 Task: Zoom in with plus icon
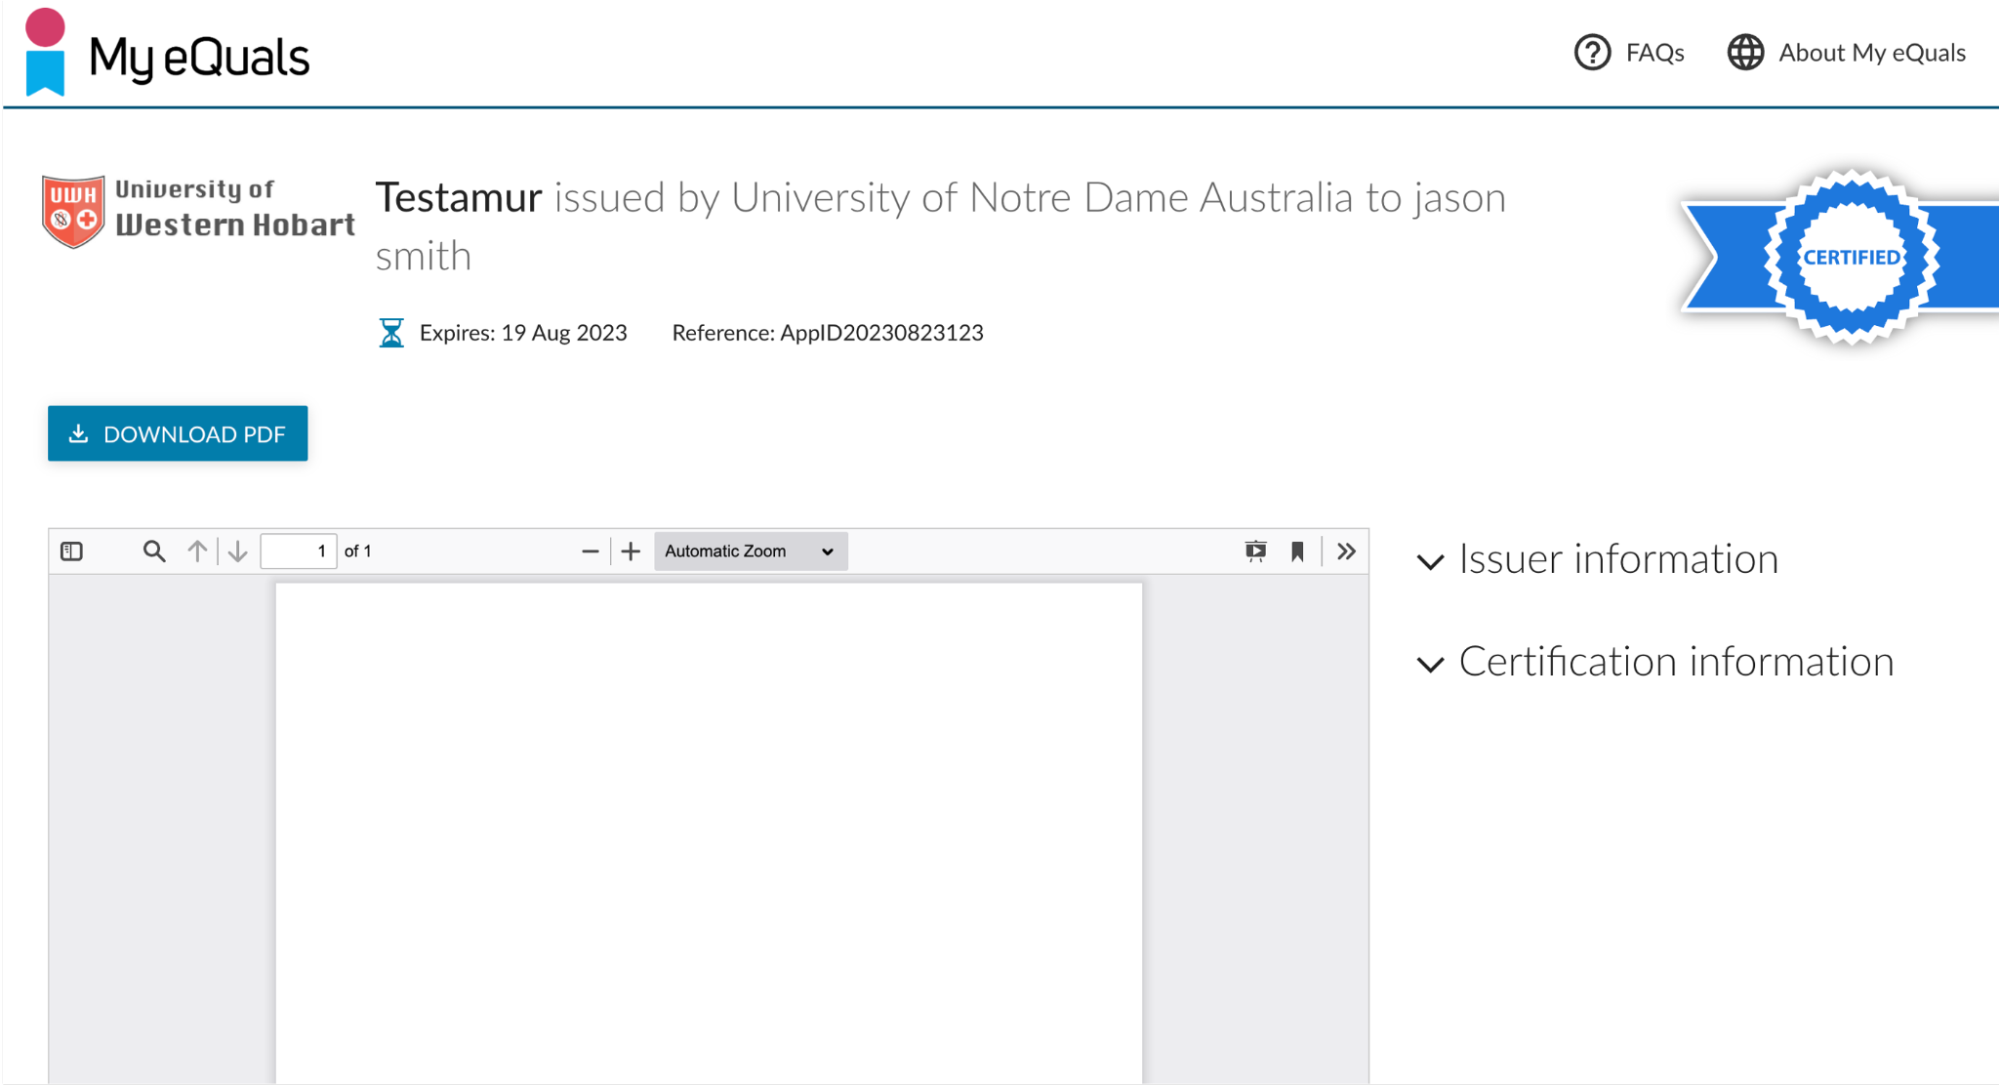coord(630,551)
